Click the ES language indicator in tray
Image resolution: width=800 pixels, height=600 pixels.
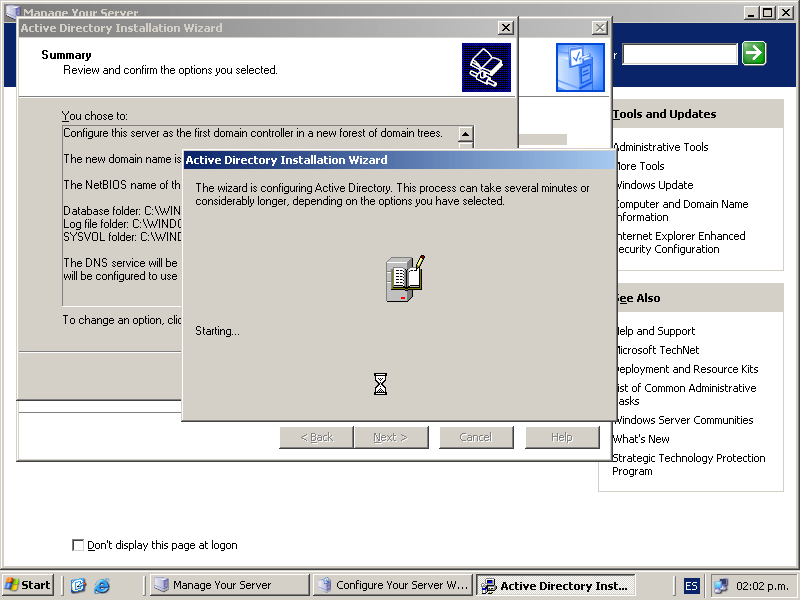tap(692, 586)
